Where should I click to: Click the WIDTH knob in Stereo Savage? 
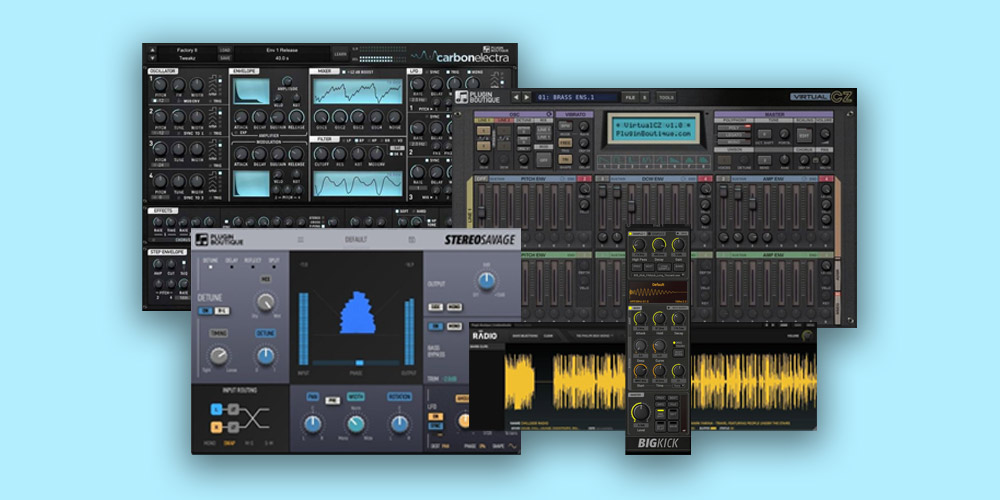[356, 423]
